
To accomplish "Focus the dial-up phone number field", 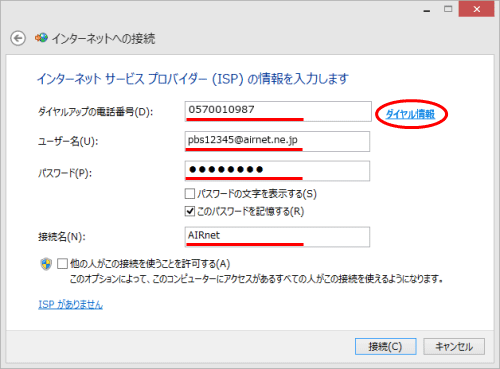I will 278,111.
